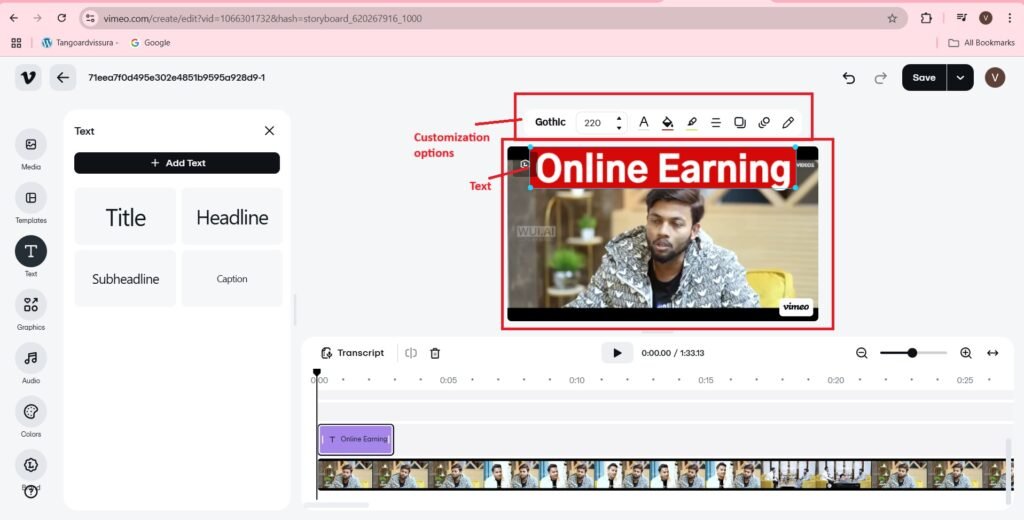The width and height of the screenshot is (1024, 520).
Task: Redo the last edit
Action: (x=880, y=78)
